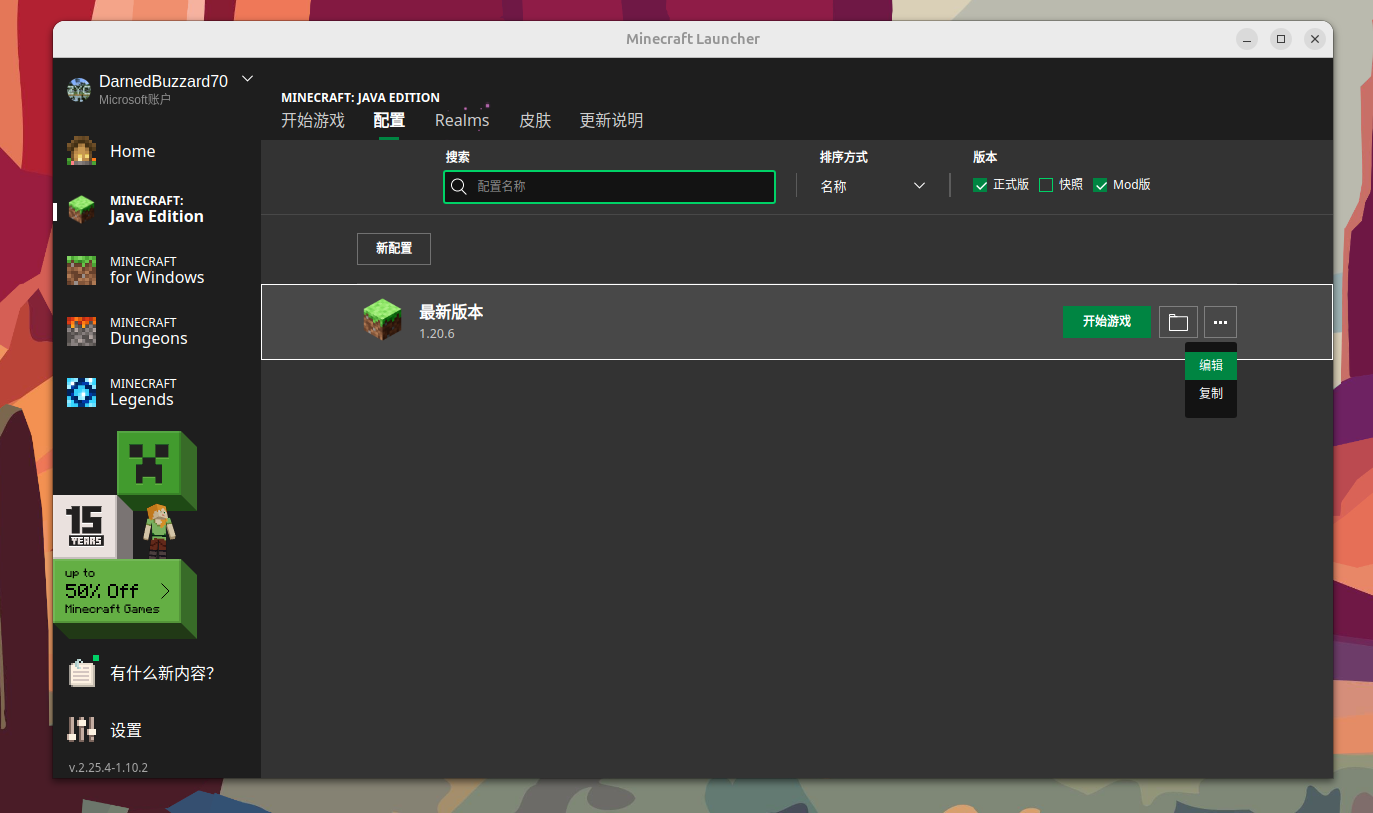Switch to the Realms tab
Screen dimensions: 1373x813
click(462, 121)
